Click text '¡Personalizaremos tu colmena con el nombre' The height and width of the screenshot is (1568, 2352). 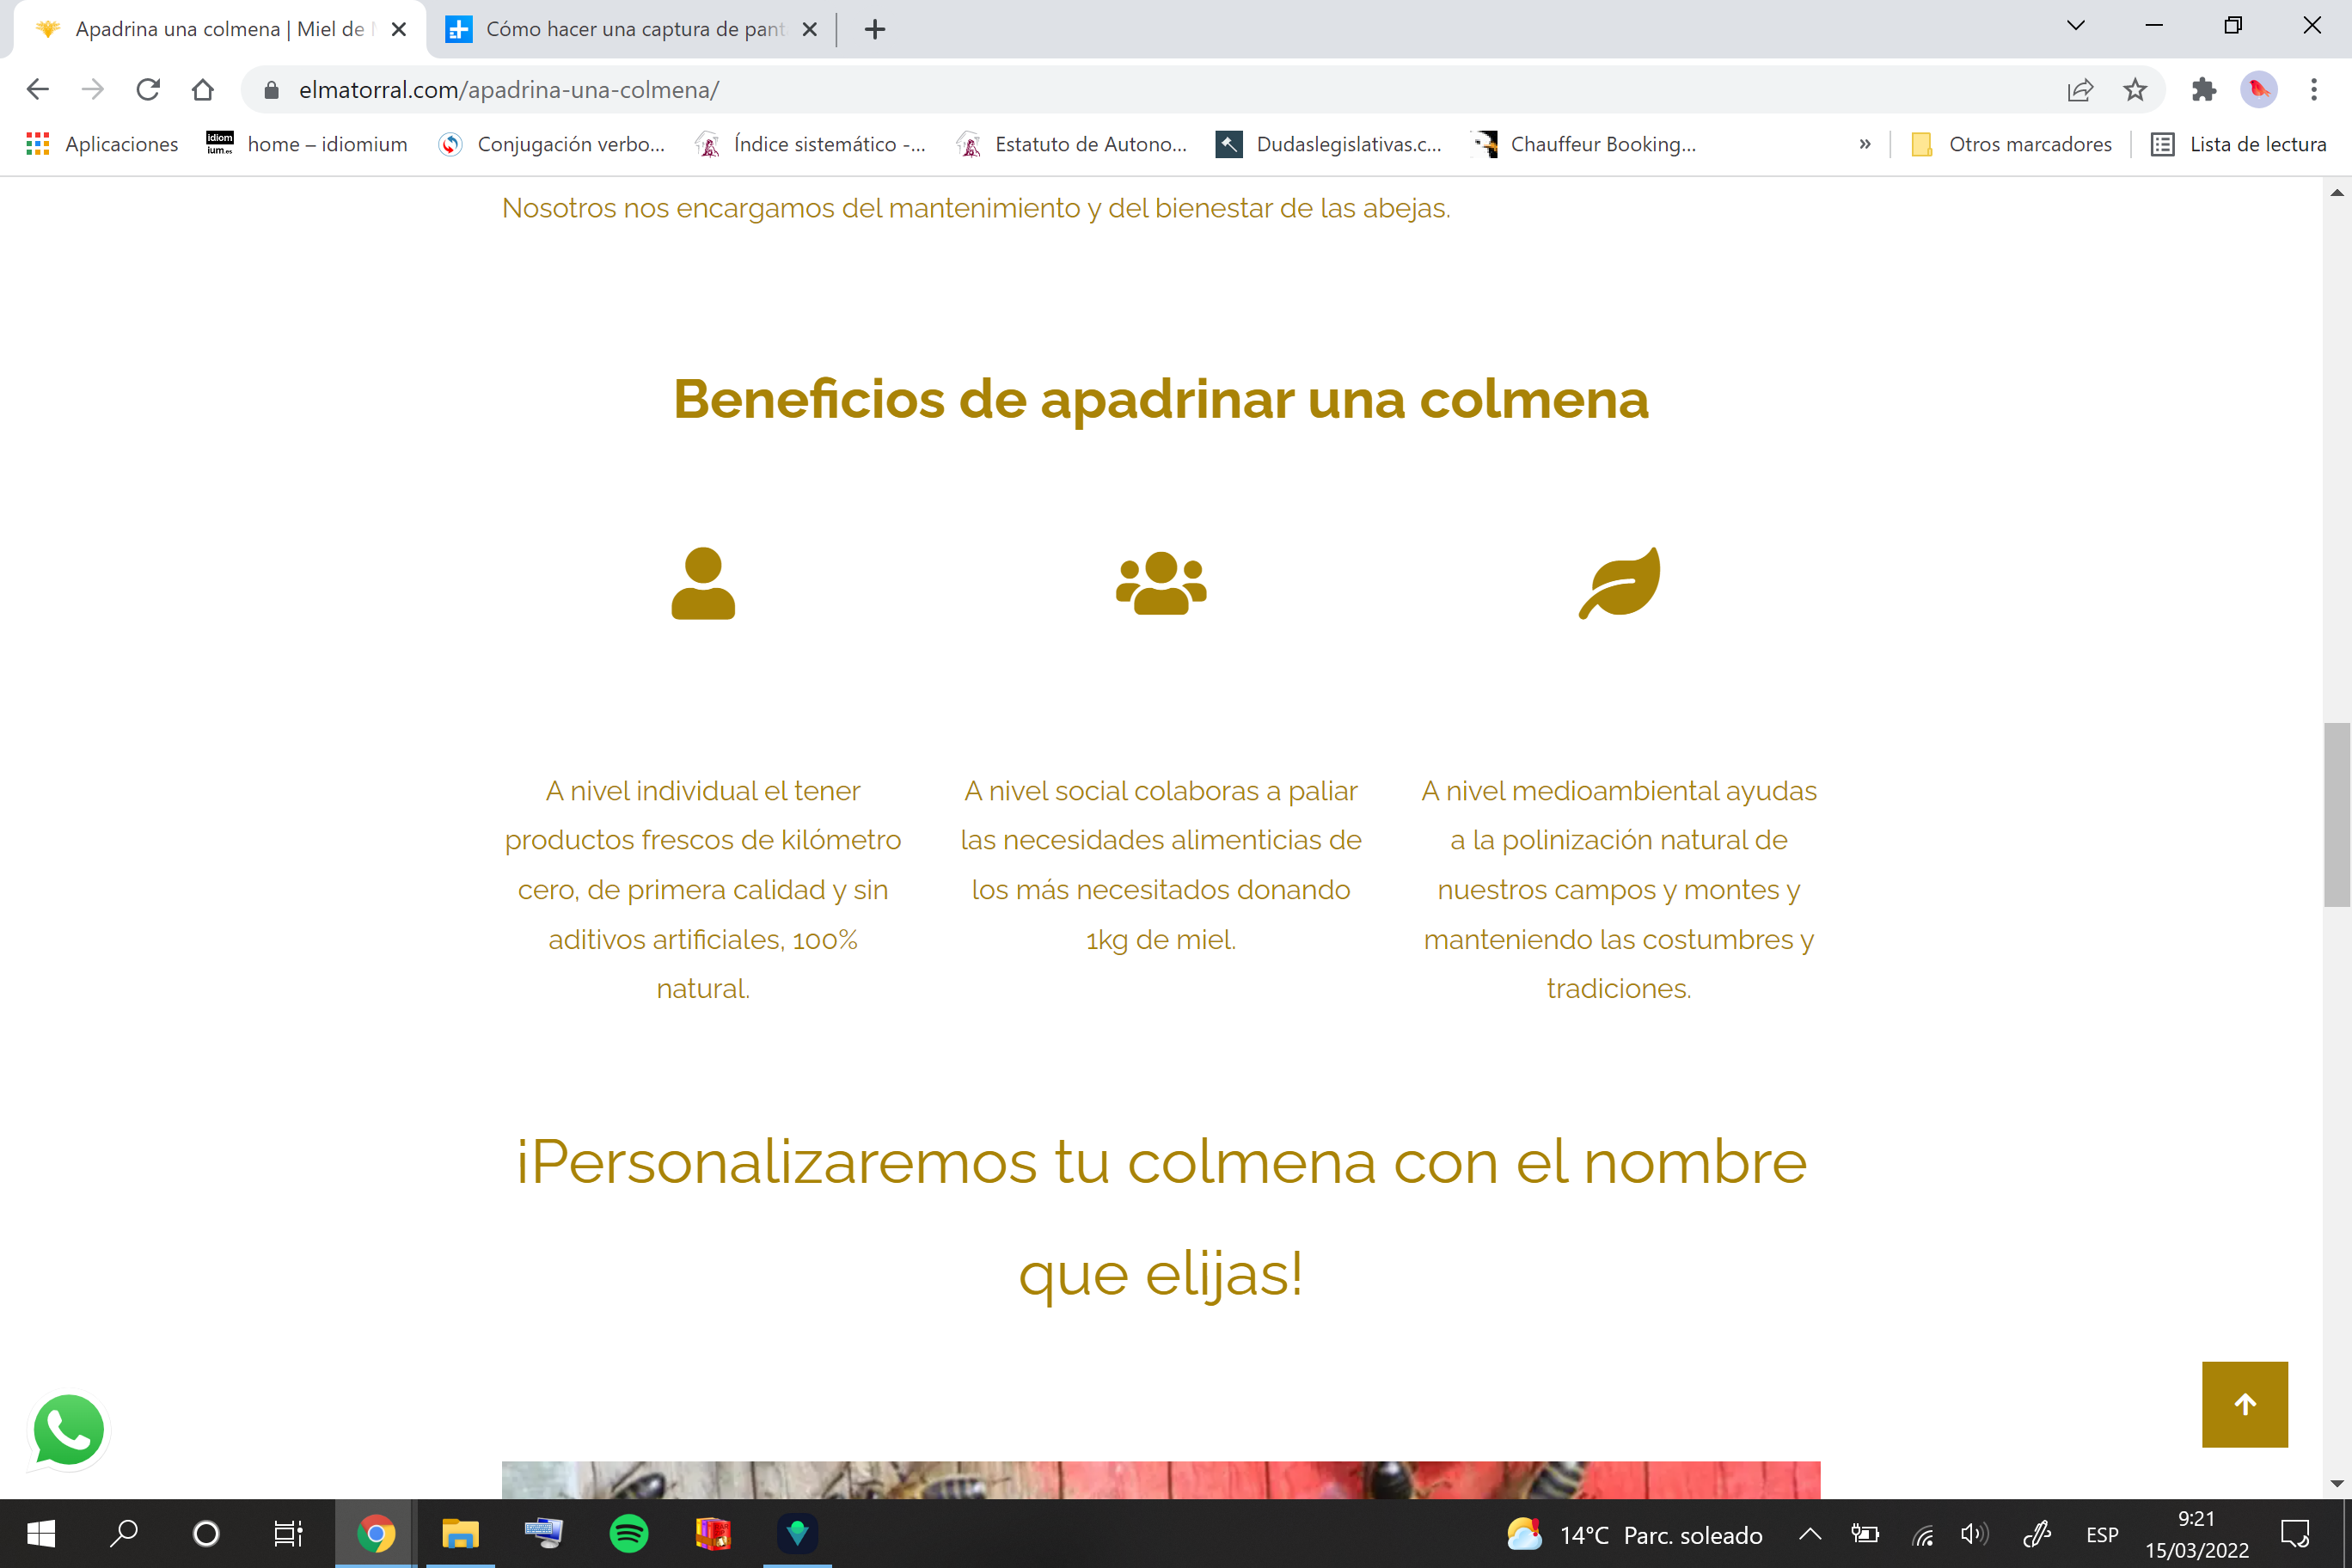coord(1161,1163)
